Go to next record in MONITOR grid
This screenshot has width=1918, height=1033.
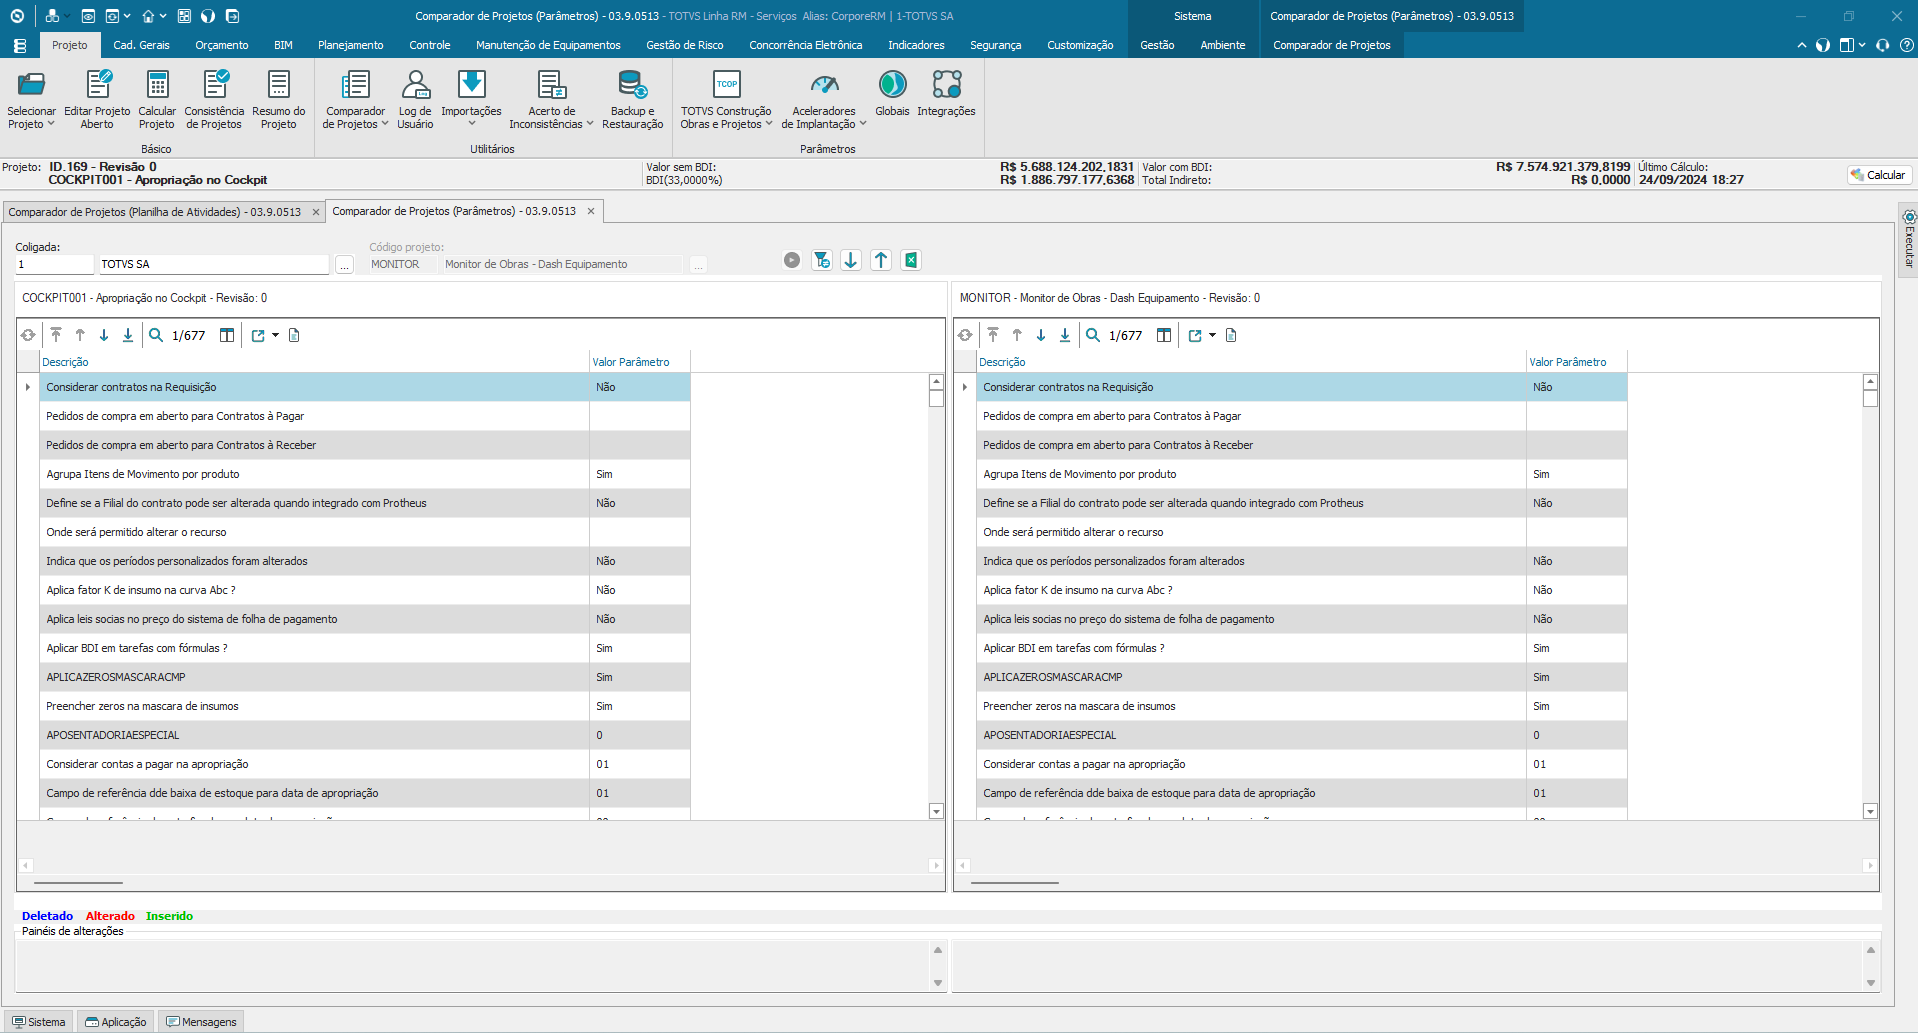pyautogui.click(x=1041, y=335)
